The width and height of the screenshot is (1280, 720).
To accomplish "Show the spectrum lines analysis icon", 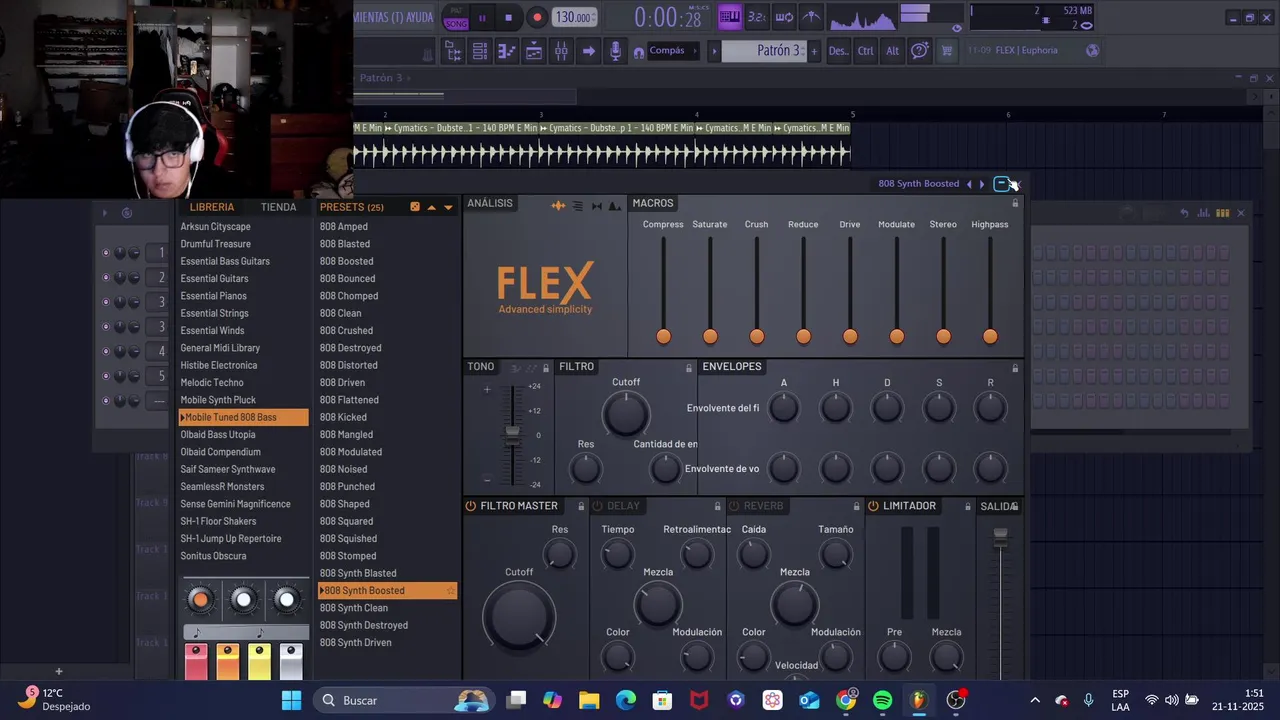I will [577, 206].
